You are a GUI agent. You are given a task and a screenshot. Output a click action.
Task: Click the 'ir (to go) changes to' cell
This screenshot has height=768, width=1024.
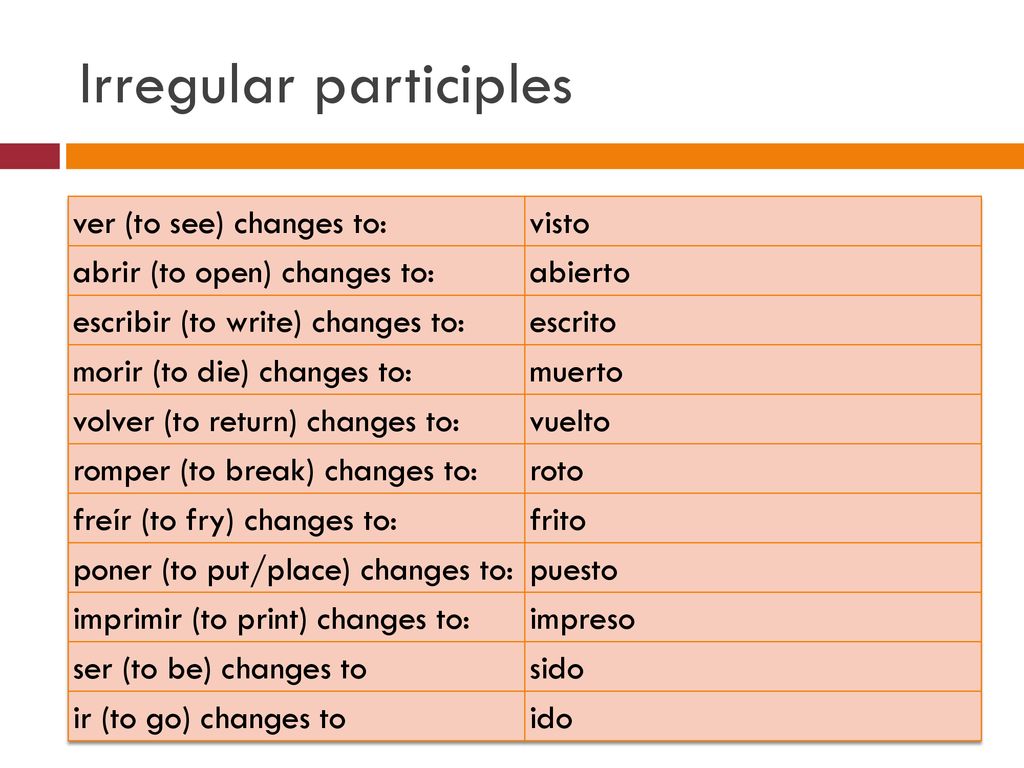pos(296,716)
